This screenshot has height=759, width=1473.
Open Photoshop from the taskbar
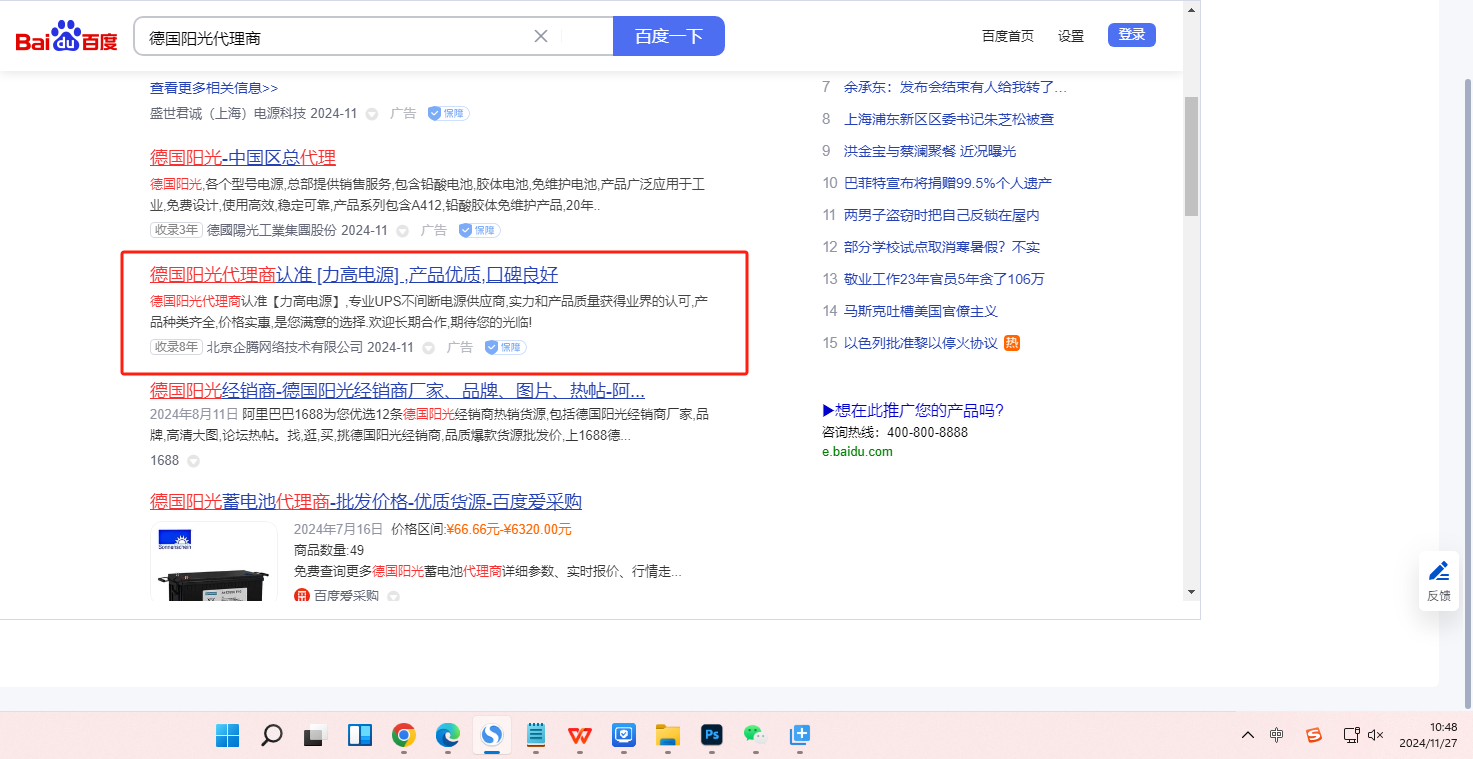[x=712, y=736]
